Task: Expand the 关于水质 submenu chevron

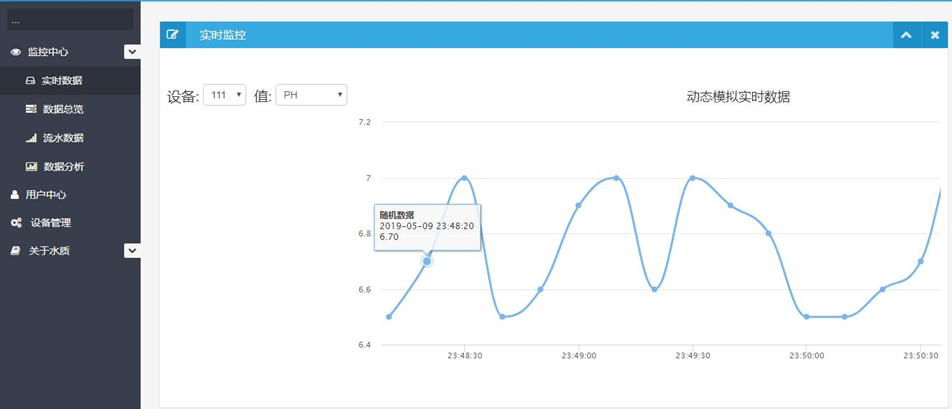Action: pos(132,251)
